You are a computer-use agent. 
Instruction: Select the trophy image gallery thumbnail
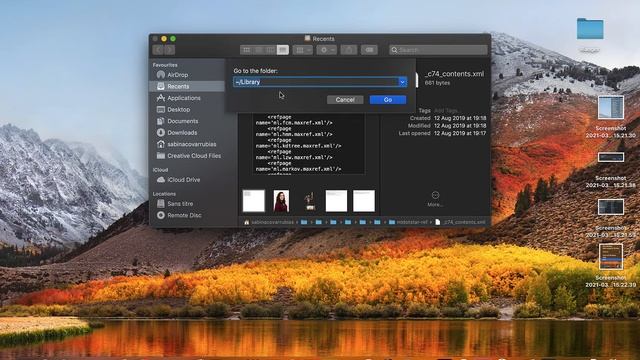(310, 201)
